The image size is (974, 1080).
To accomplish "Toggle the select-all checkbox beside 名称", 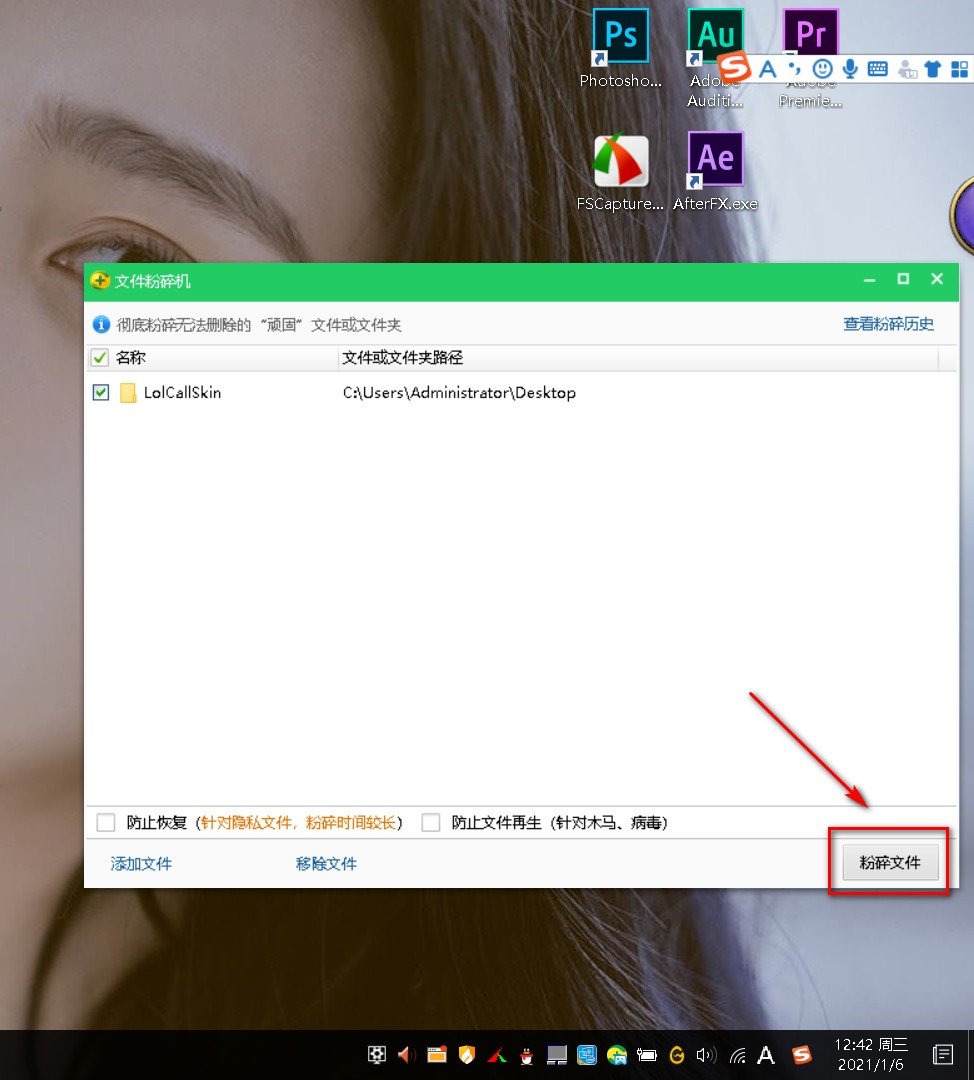I will [100, 357].
